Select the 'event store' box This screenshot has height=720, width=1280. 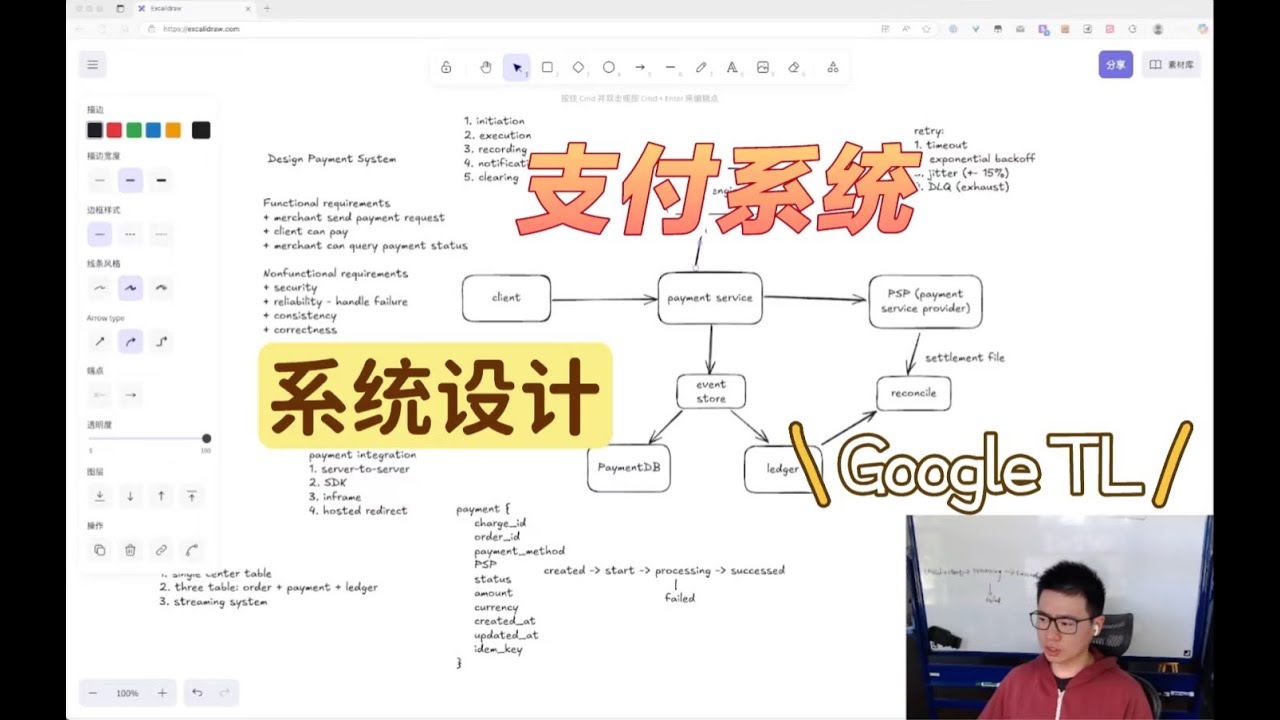[711, 391]
